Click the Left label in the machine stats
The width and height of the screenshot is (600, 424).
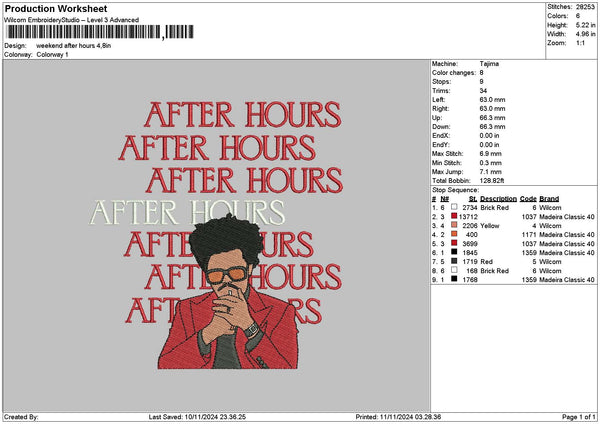click(x=438, y=100)
